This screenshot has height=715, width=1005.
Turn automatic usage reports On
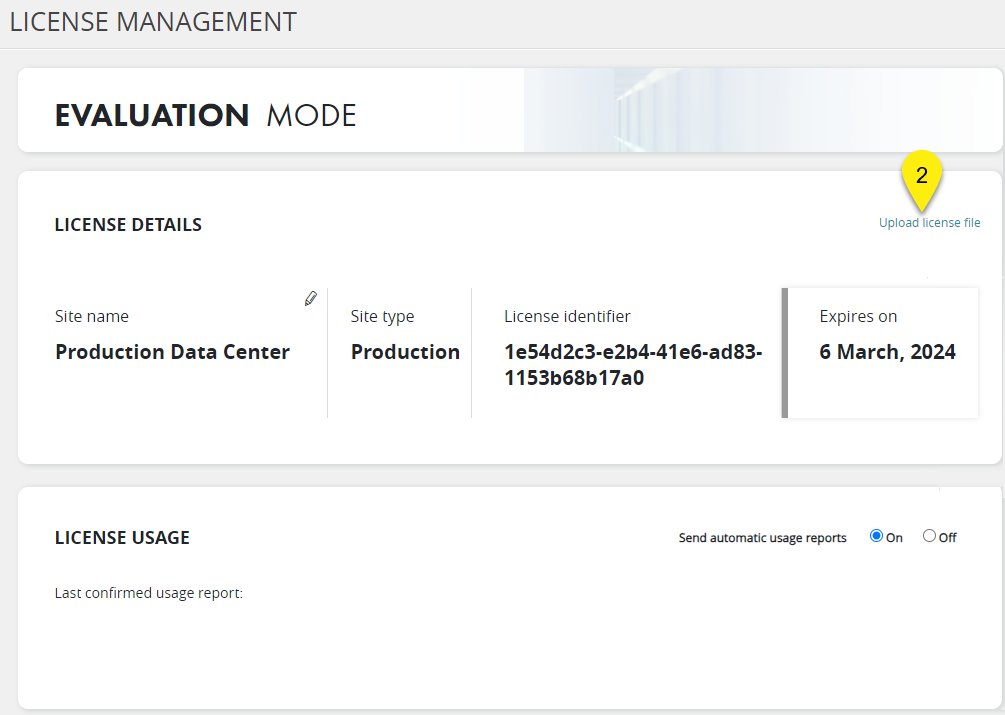(x=876, y=536)
